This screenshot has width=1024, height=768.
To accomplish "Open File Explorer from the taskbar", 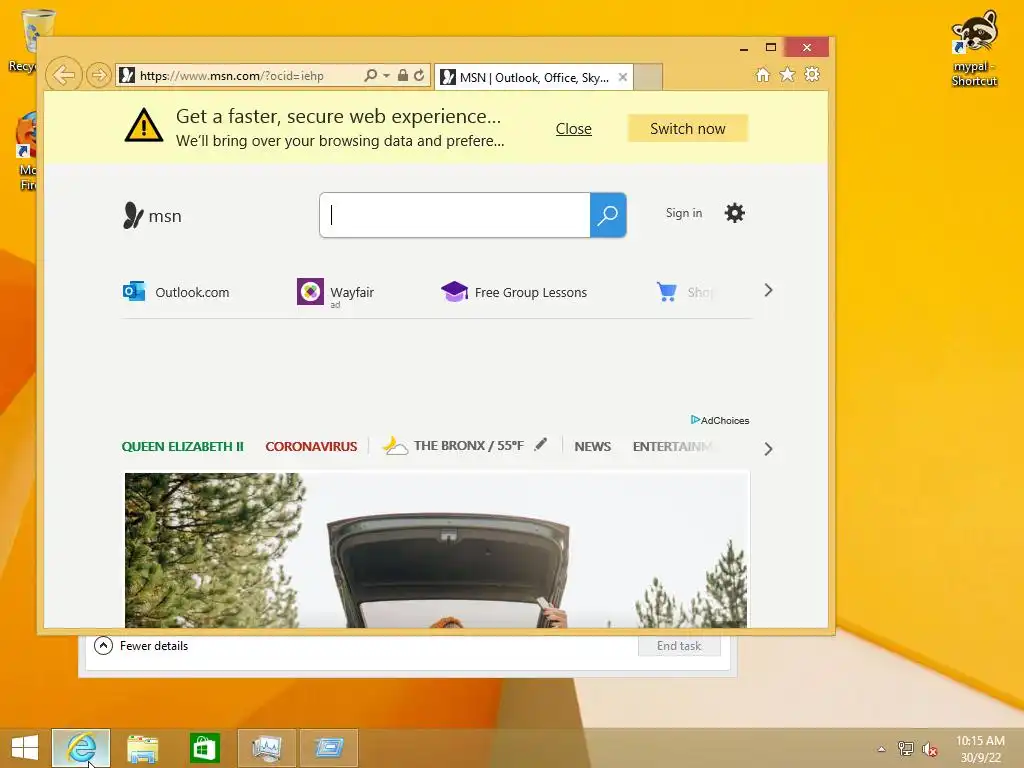I will coord(142,748).
